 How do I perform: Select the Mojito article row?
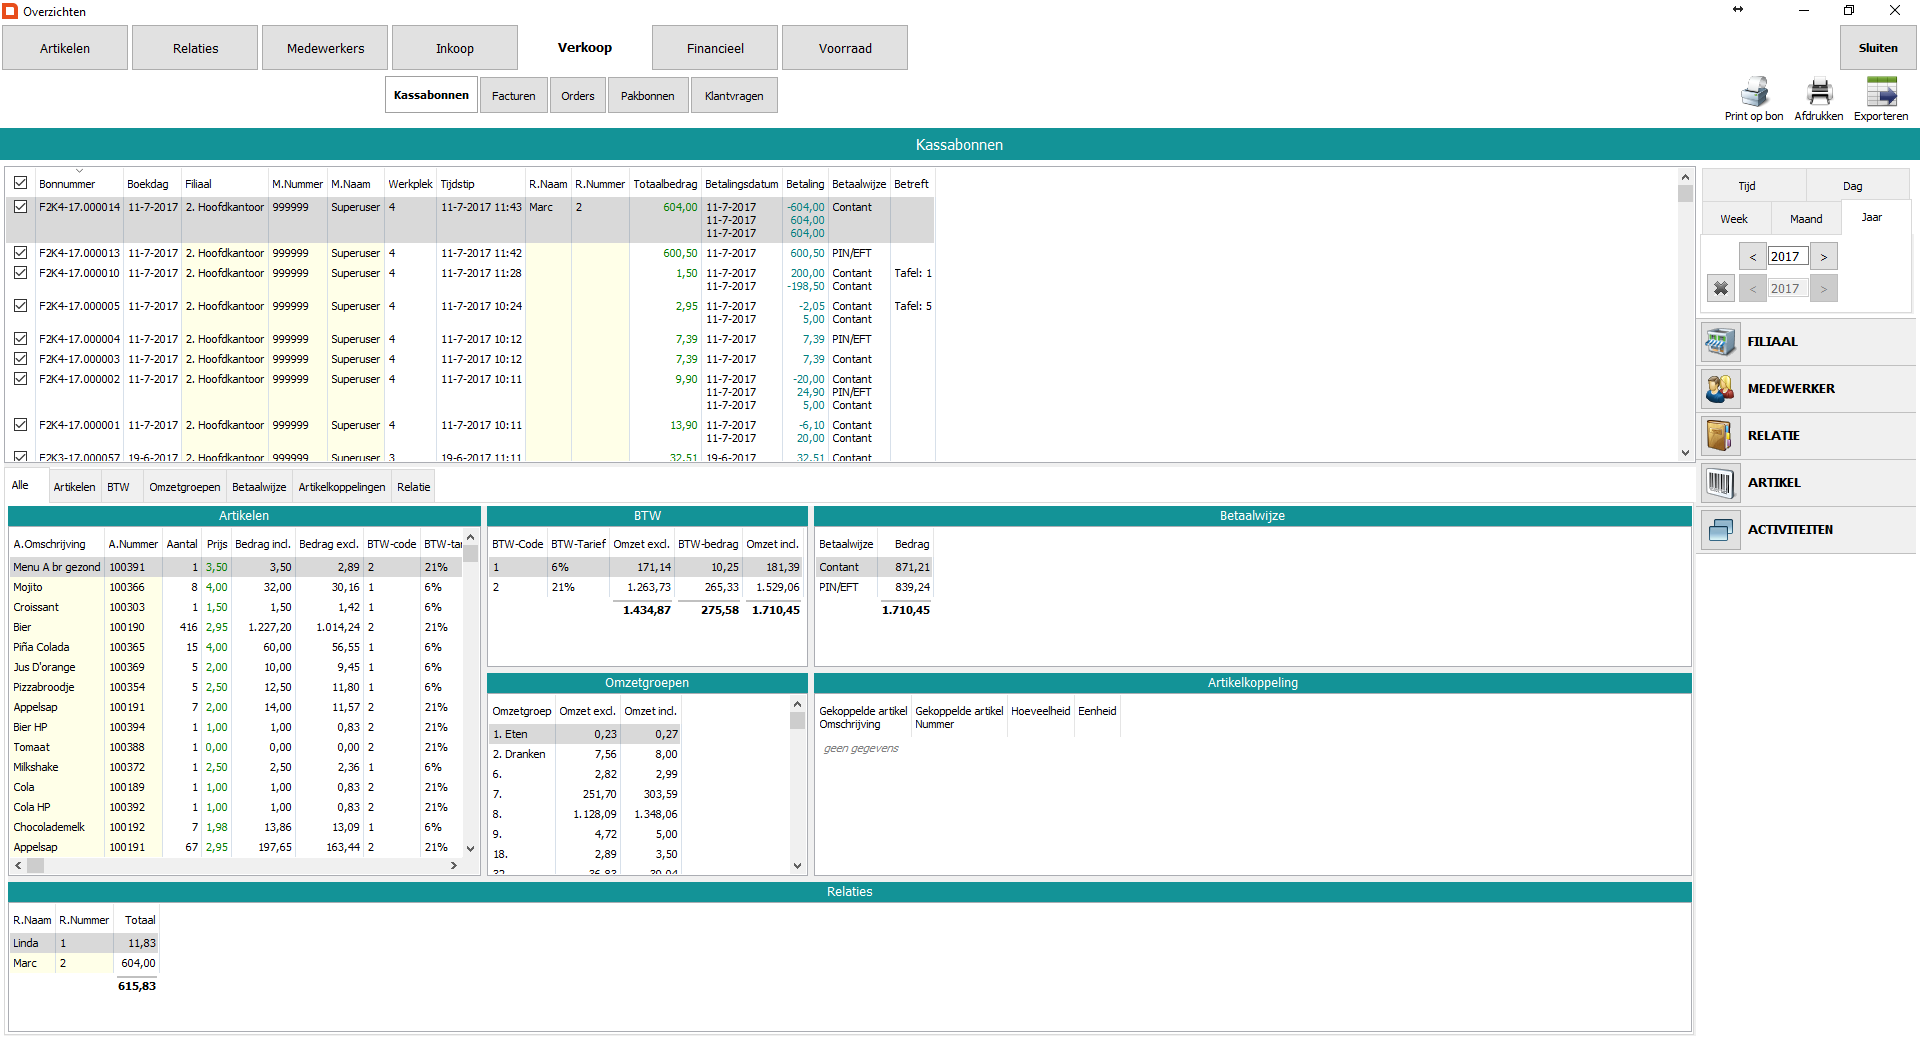[236, 587]
